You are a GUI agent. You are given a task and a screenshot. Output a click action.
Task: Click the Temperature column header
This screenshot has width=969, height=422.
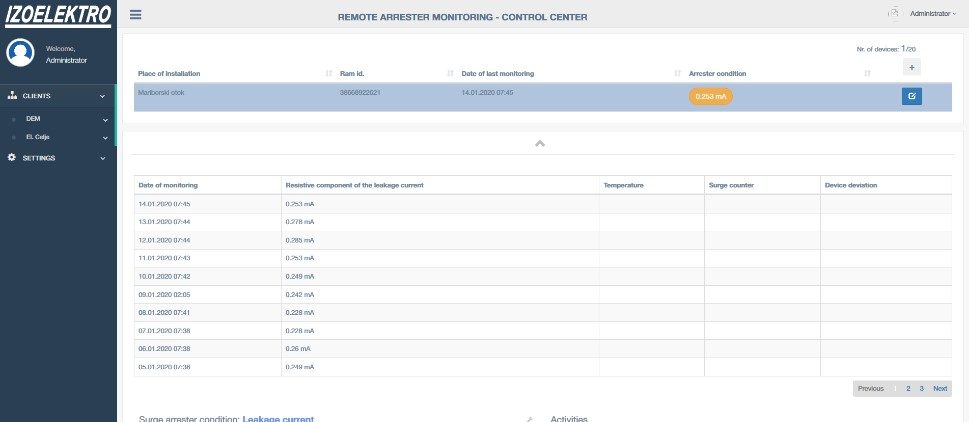(x=651, y=185)
